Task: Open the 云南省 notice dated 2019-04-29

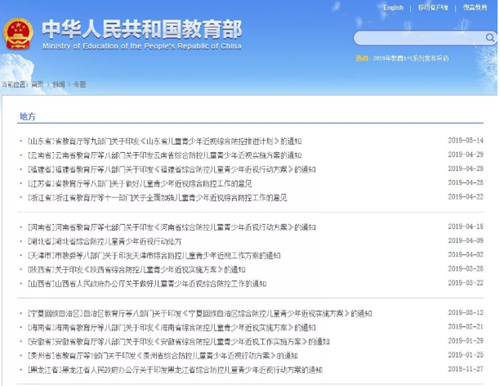Action: point(165,155)
